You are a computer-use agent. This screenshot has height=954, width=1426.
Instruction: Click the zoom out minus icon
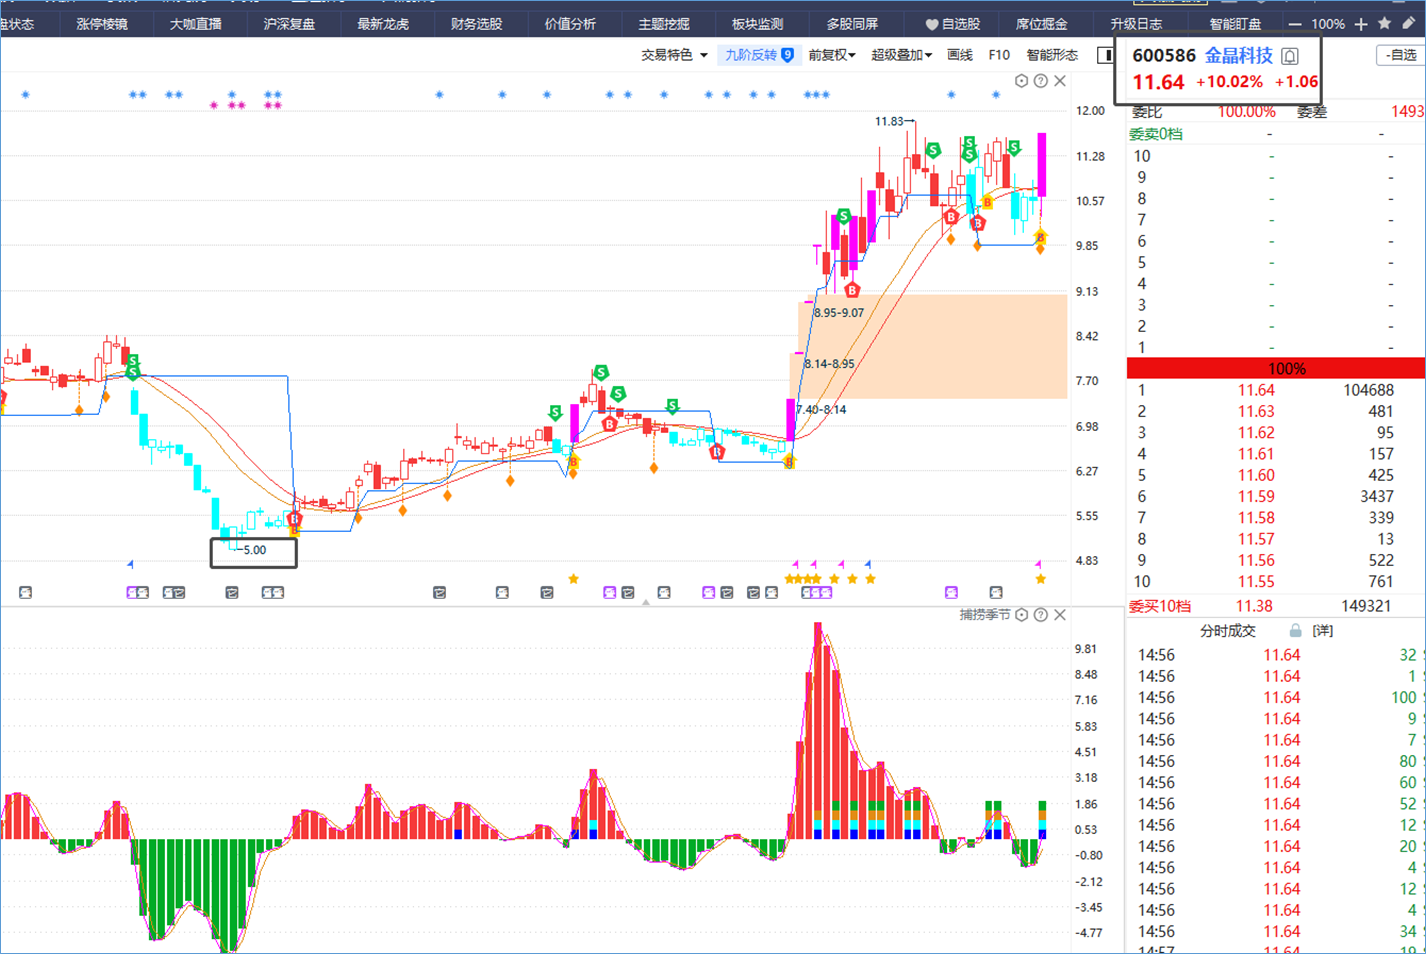click(1295, 24)
